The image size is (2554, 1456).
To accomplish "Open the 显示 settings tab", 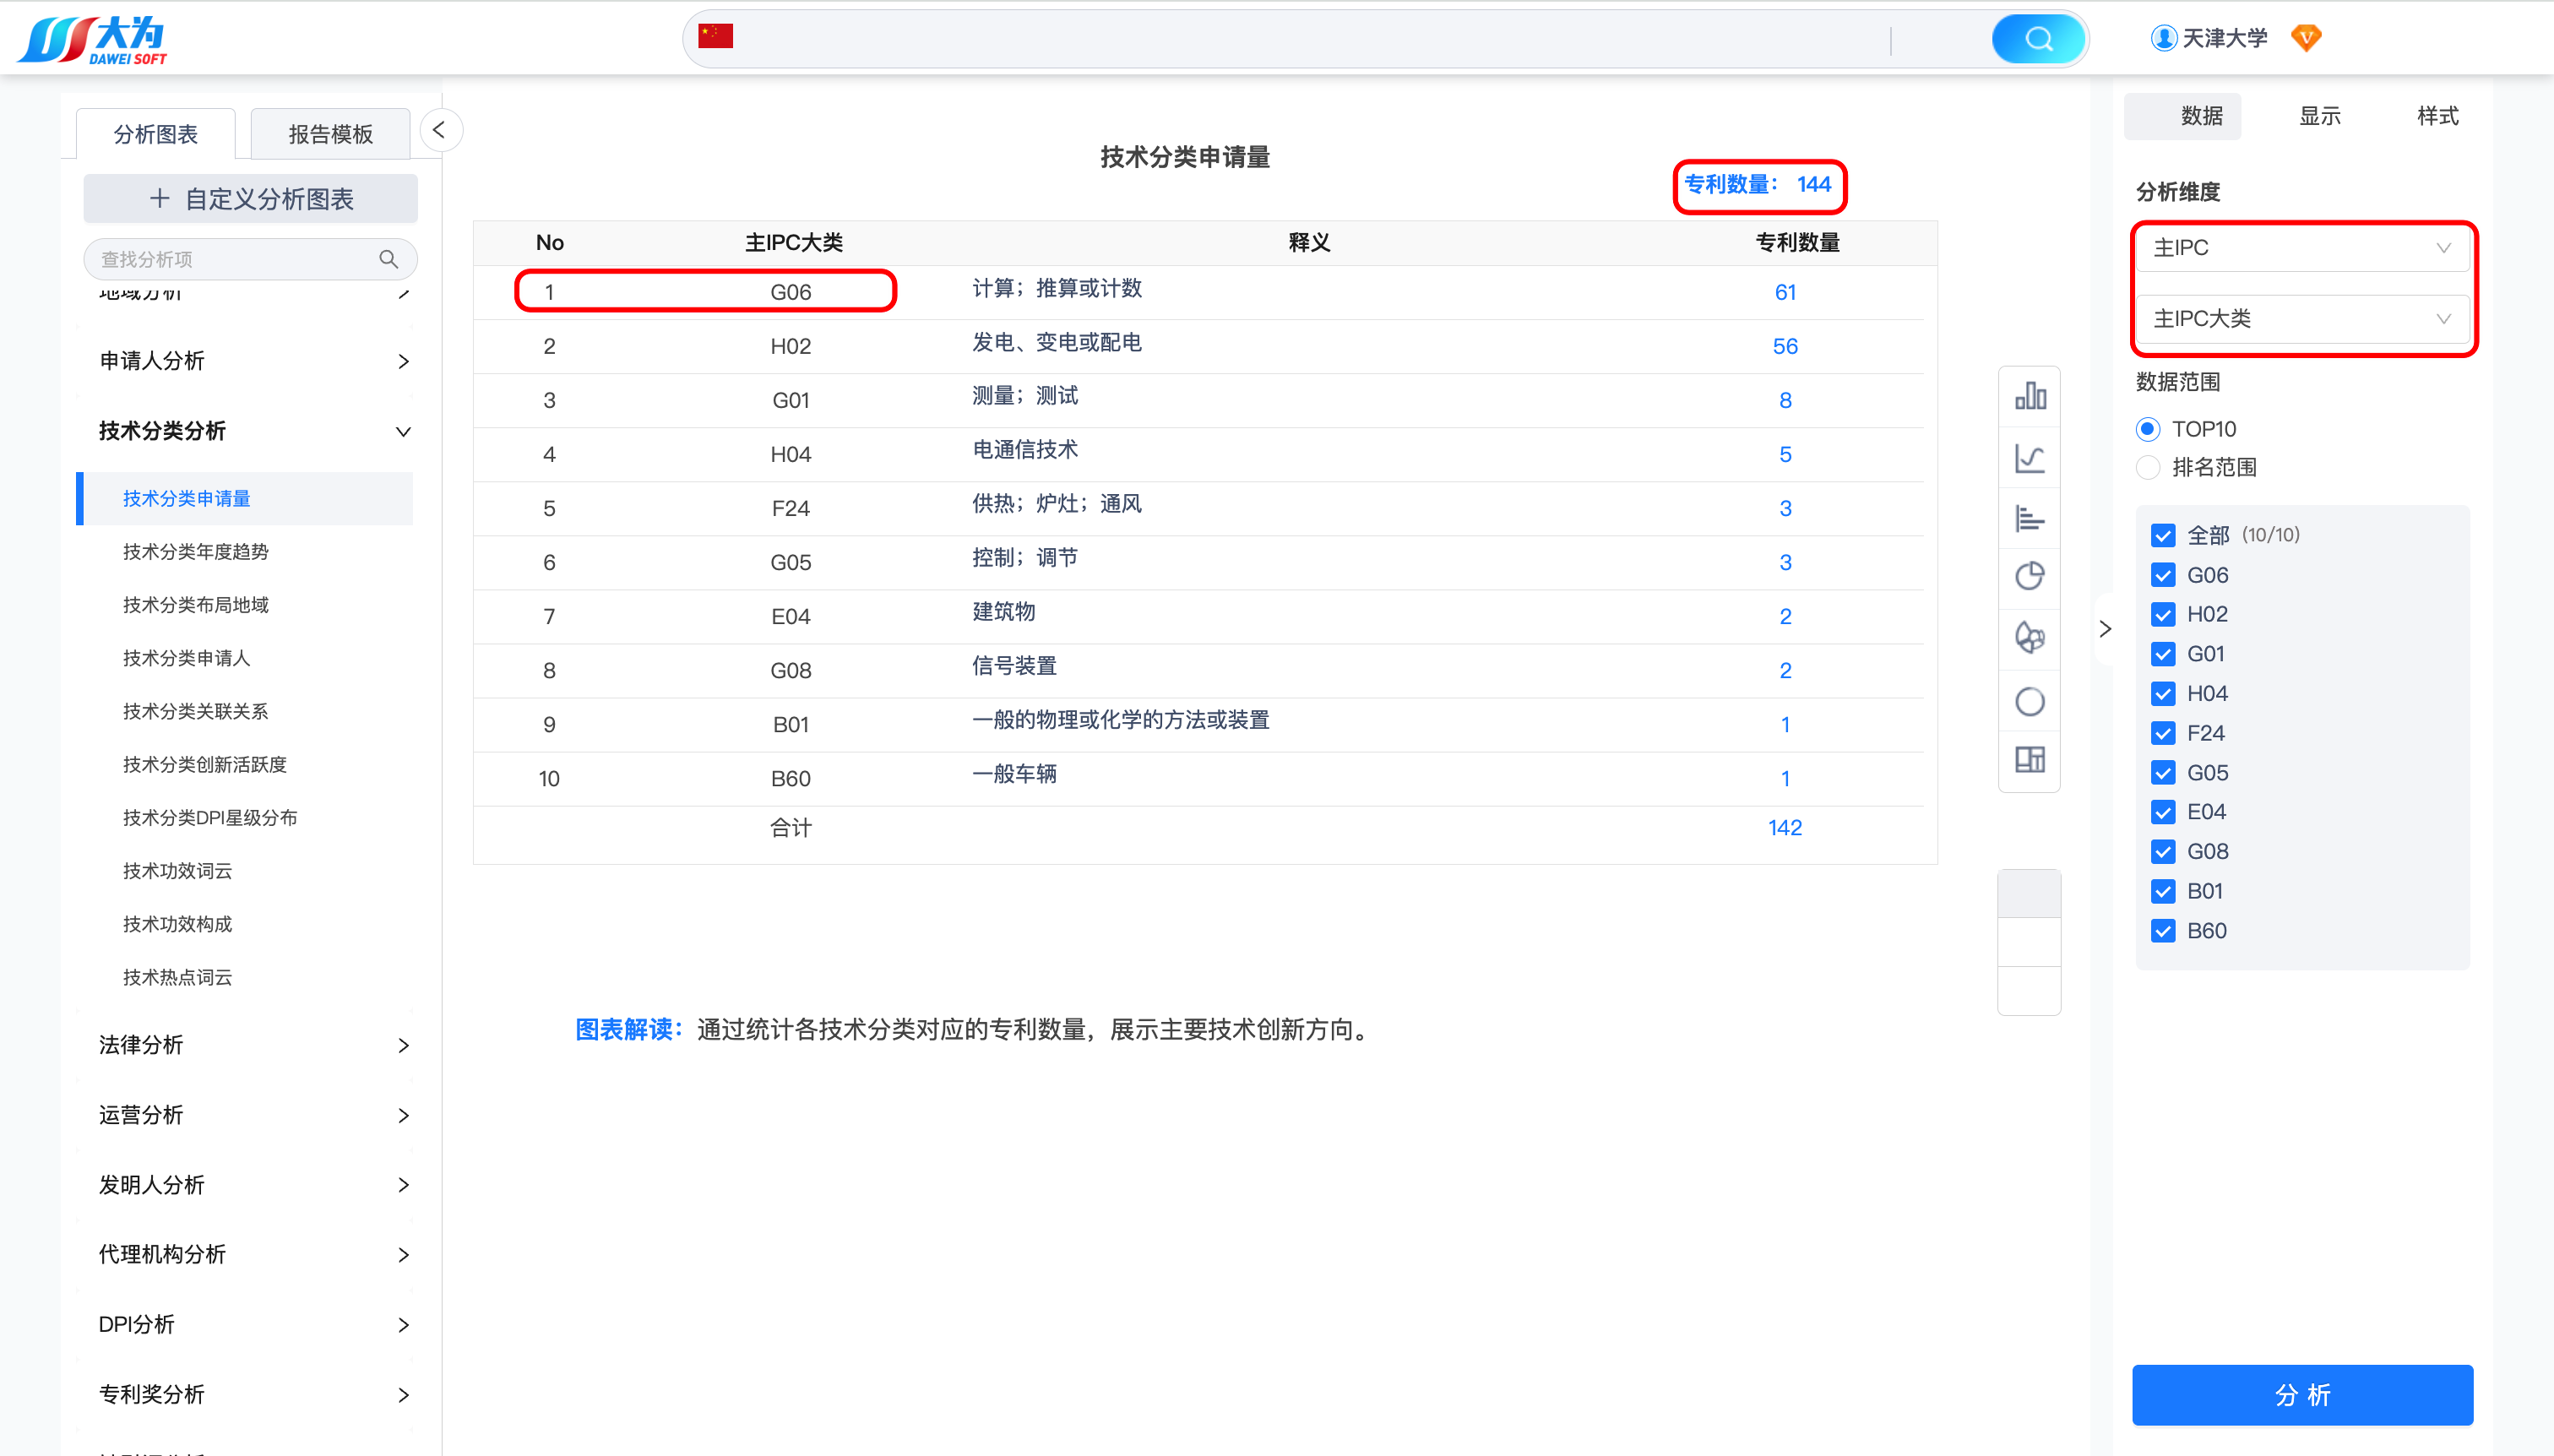I will click(x=2319, y=116).
